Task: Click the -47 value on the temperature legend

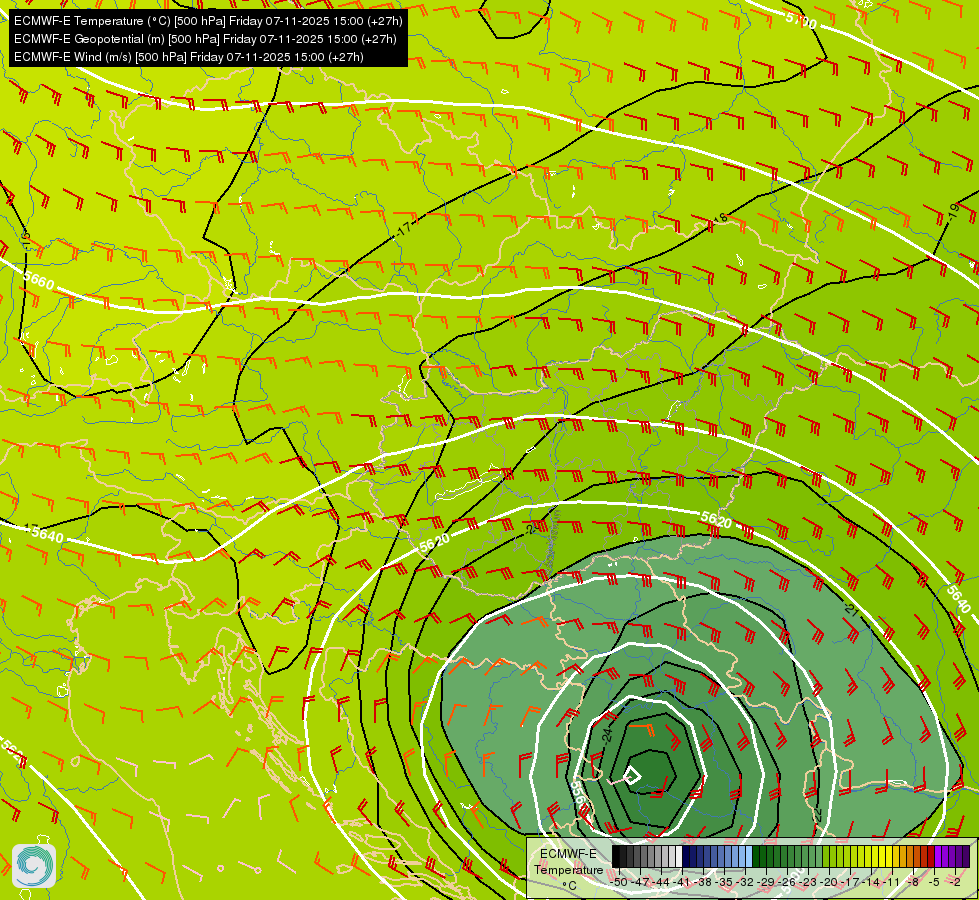Action: click(640, 882)
